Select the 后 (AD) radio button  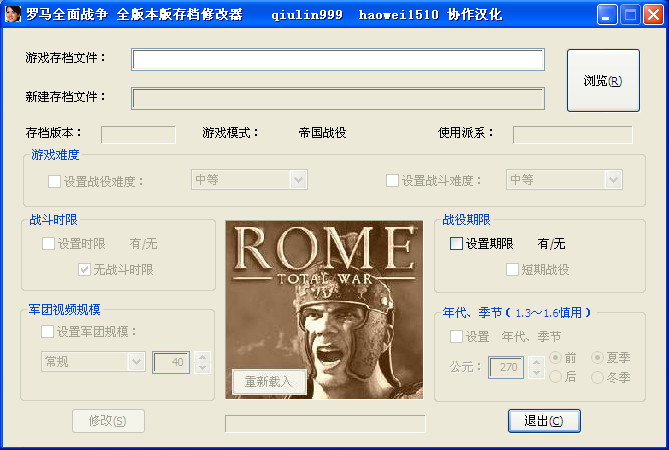pos(556,376)
